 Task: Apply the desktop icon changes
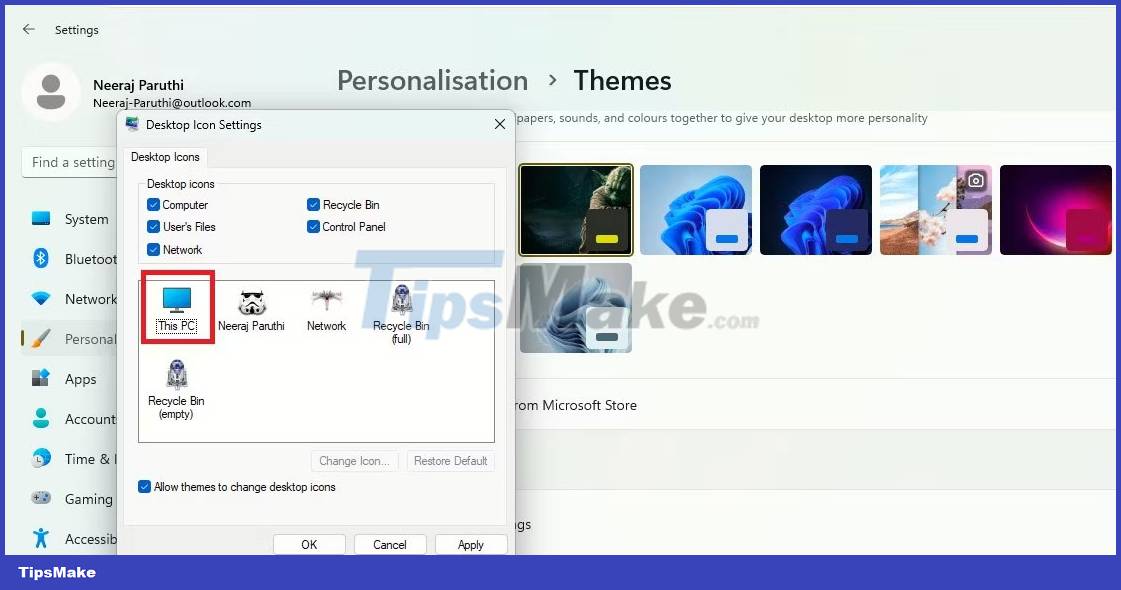click(470, 544)
